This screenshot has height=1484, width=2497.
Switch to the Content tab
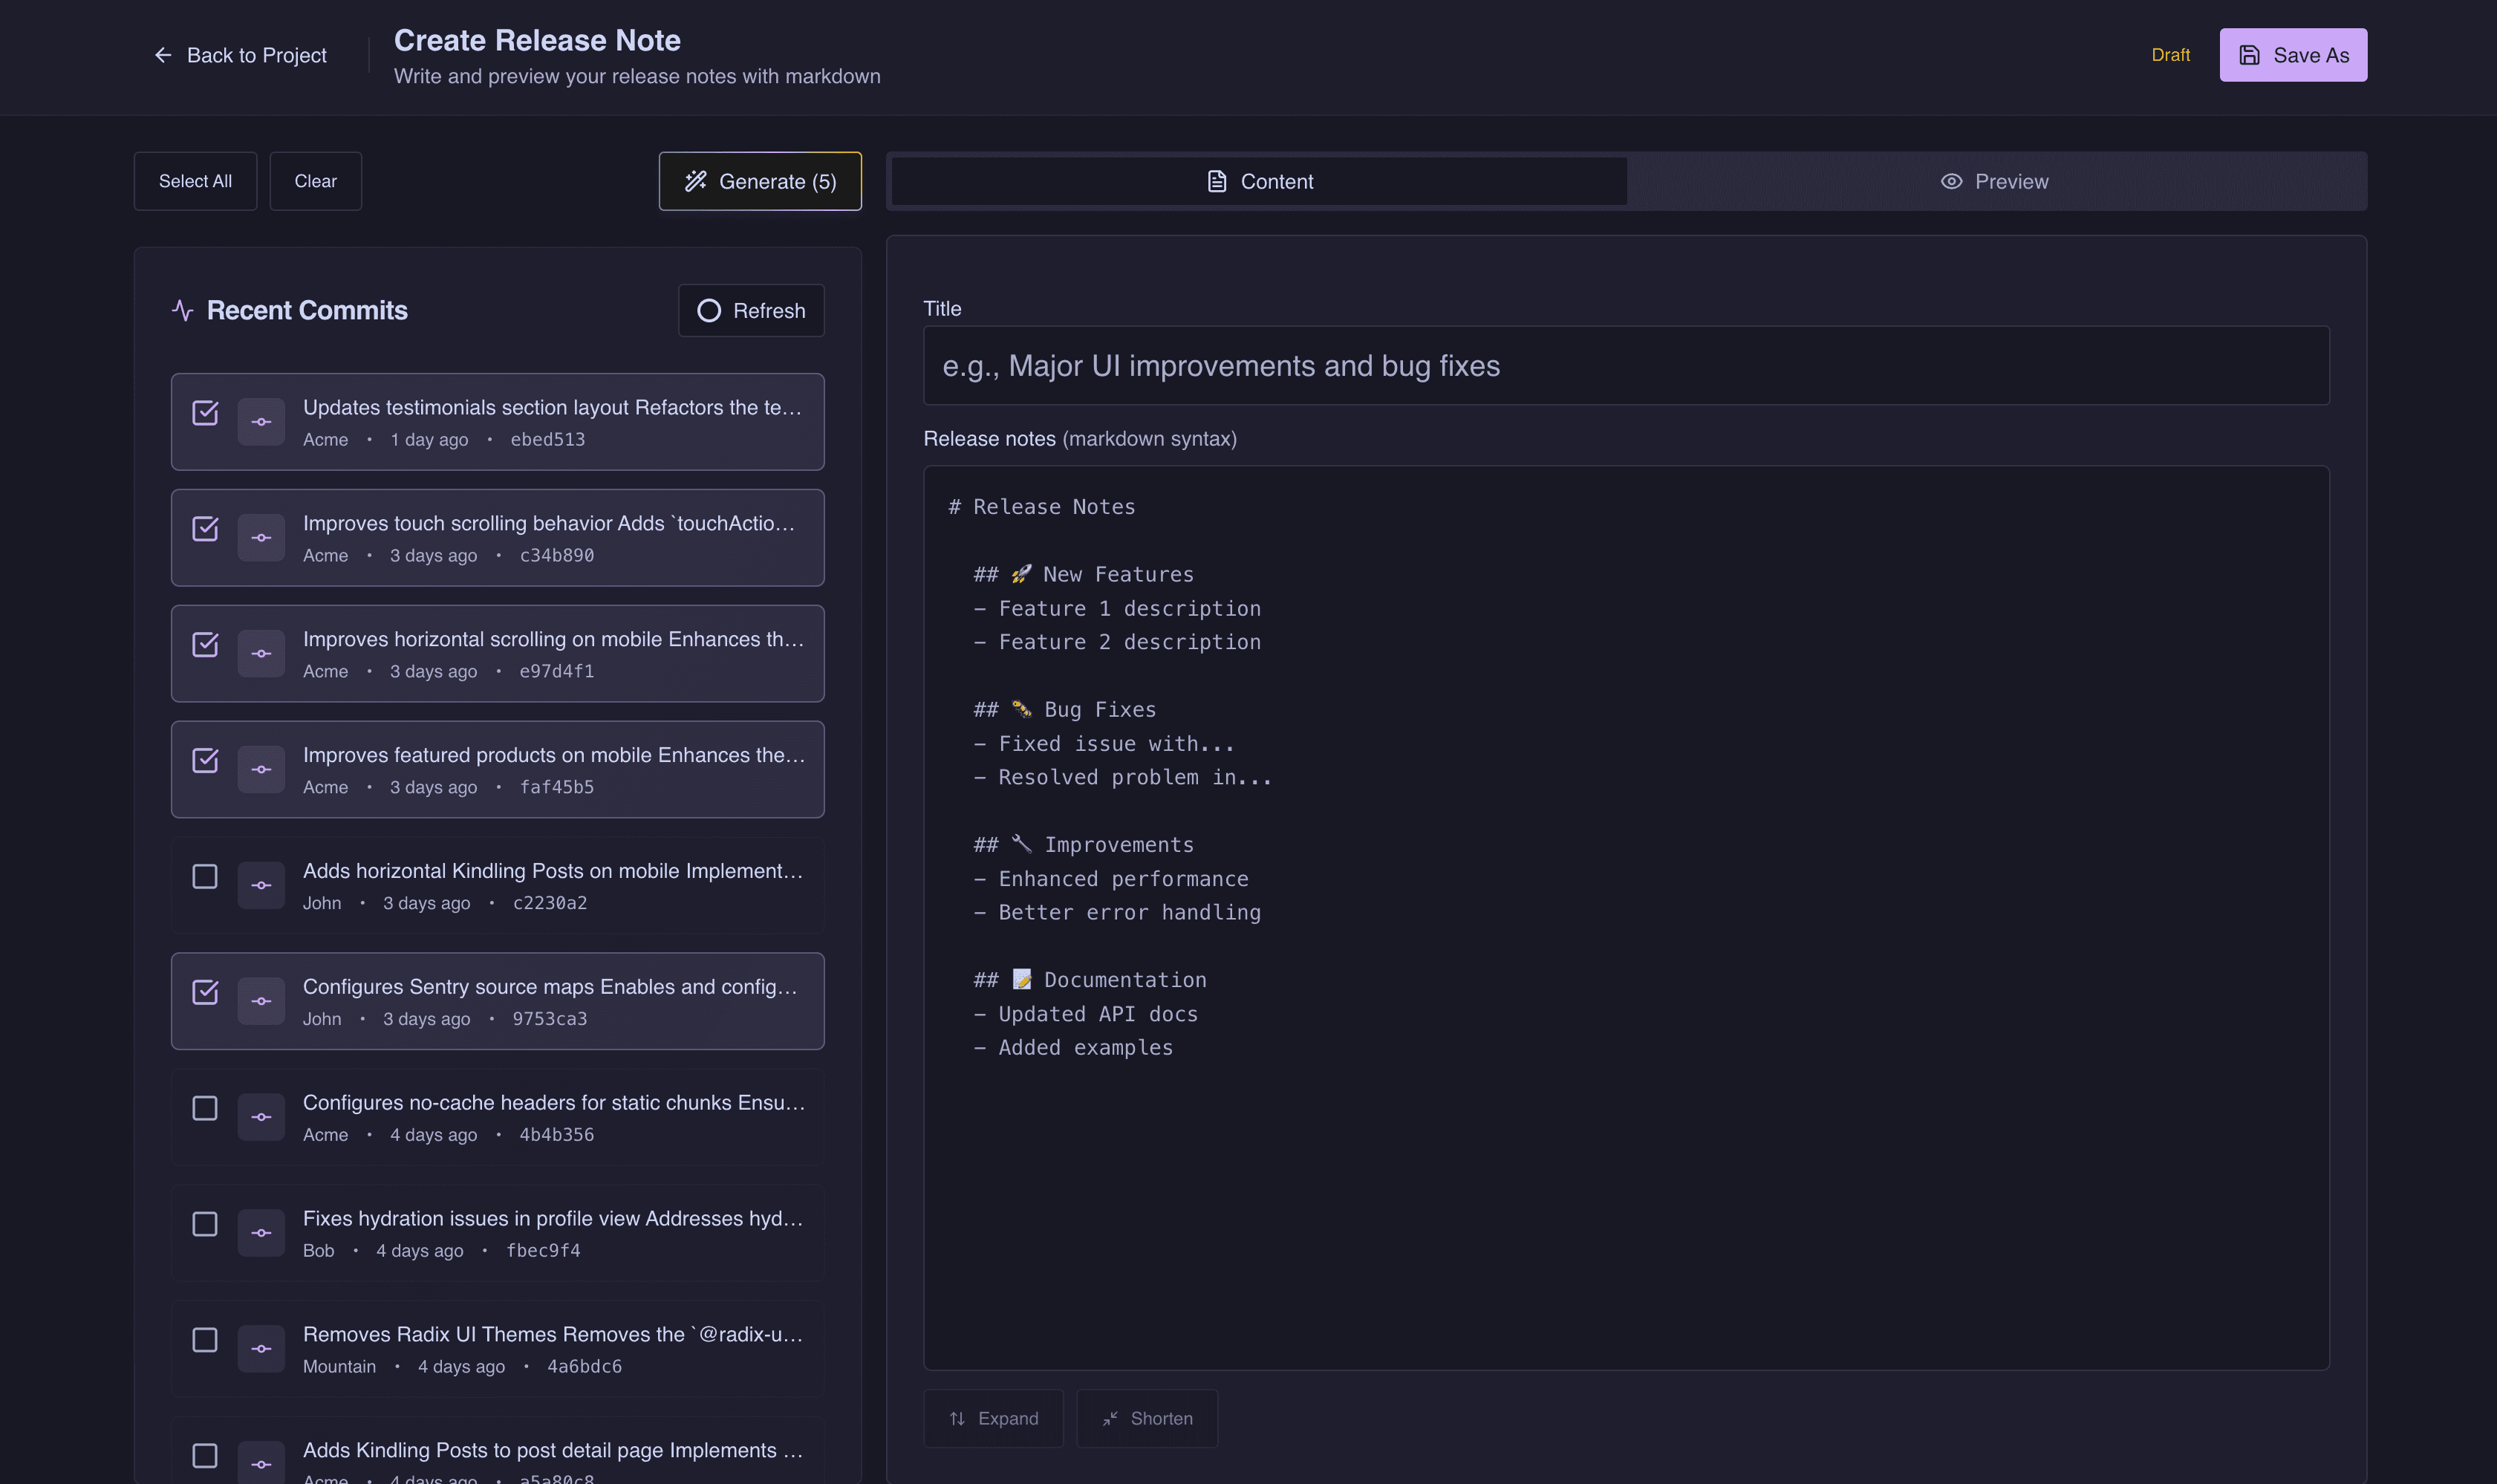1258,181
